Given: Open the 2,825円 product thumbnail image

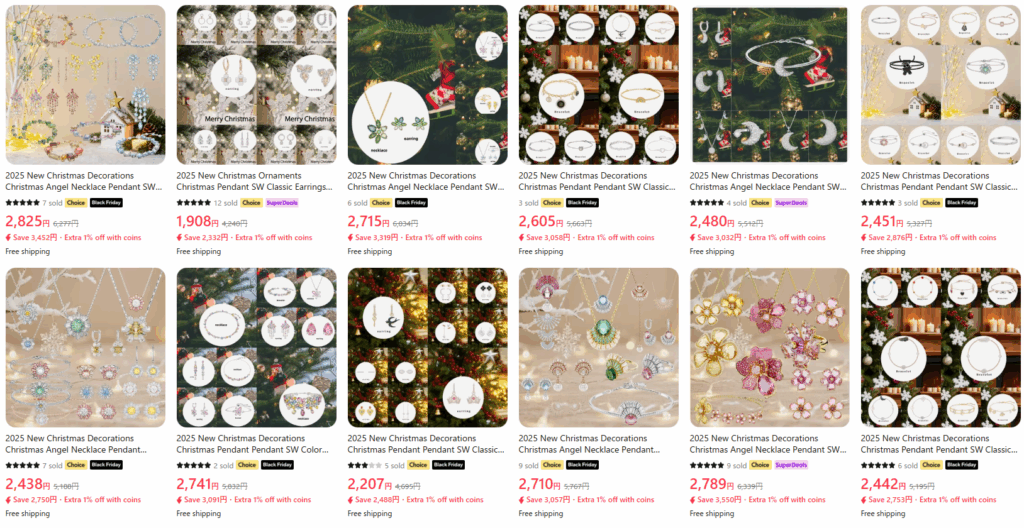Looking at the screenshot, I should [86, 85].
